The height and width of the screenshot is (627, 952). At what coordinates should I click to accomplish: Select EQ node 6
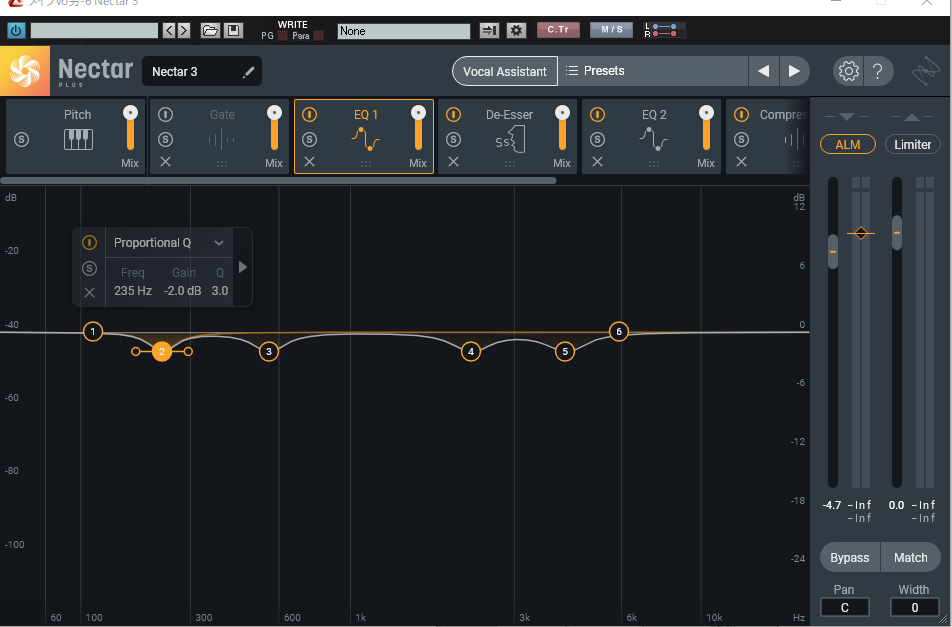619,331
